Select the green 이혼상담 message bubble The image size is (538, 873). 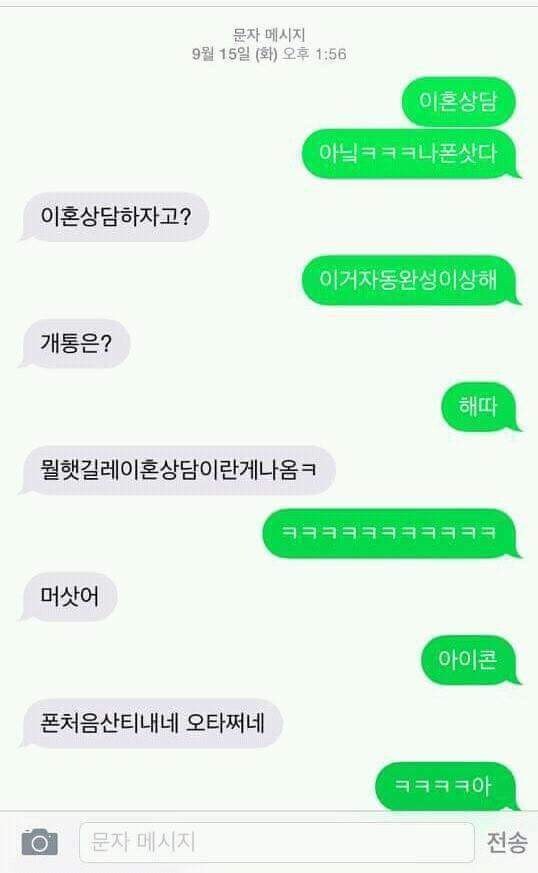click(x=458, y=101)
